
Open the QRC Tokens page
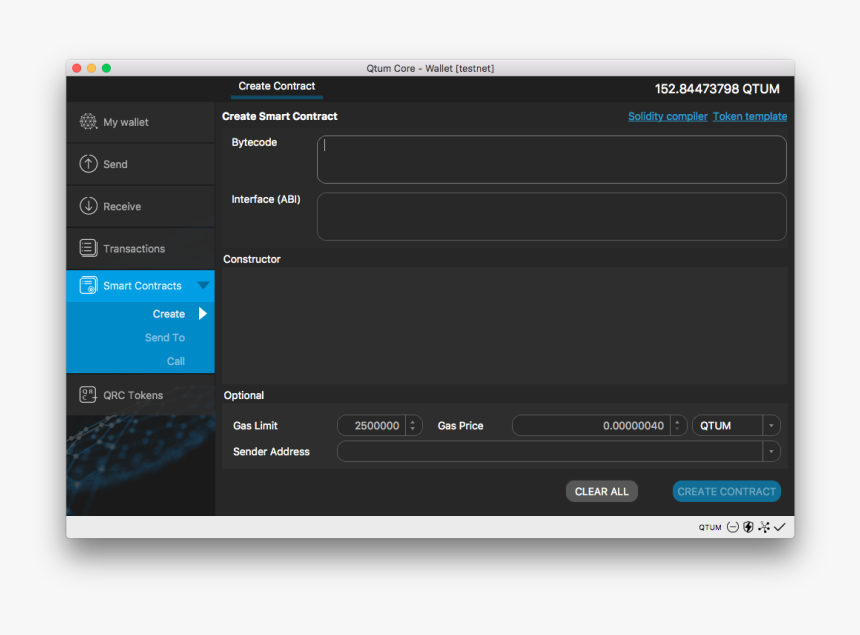point(140,395)
